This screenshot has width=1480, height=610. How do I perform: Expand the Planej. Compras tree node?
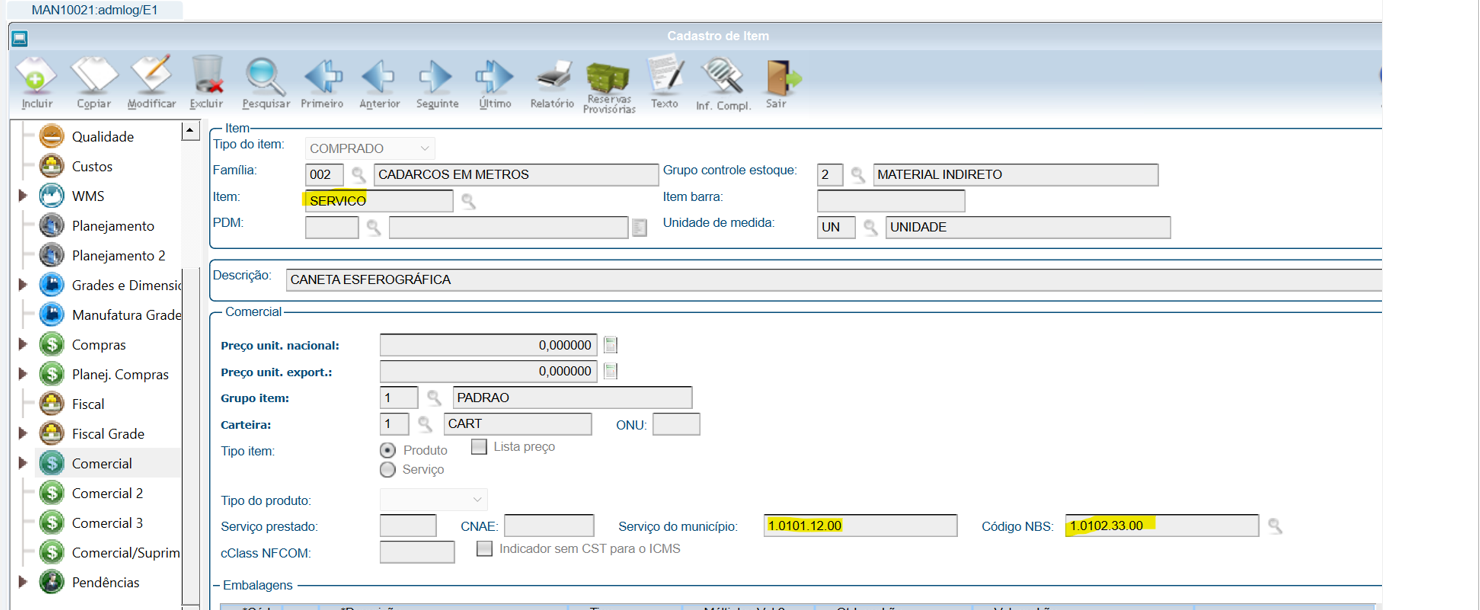coord(23,374)
